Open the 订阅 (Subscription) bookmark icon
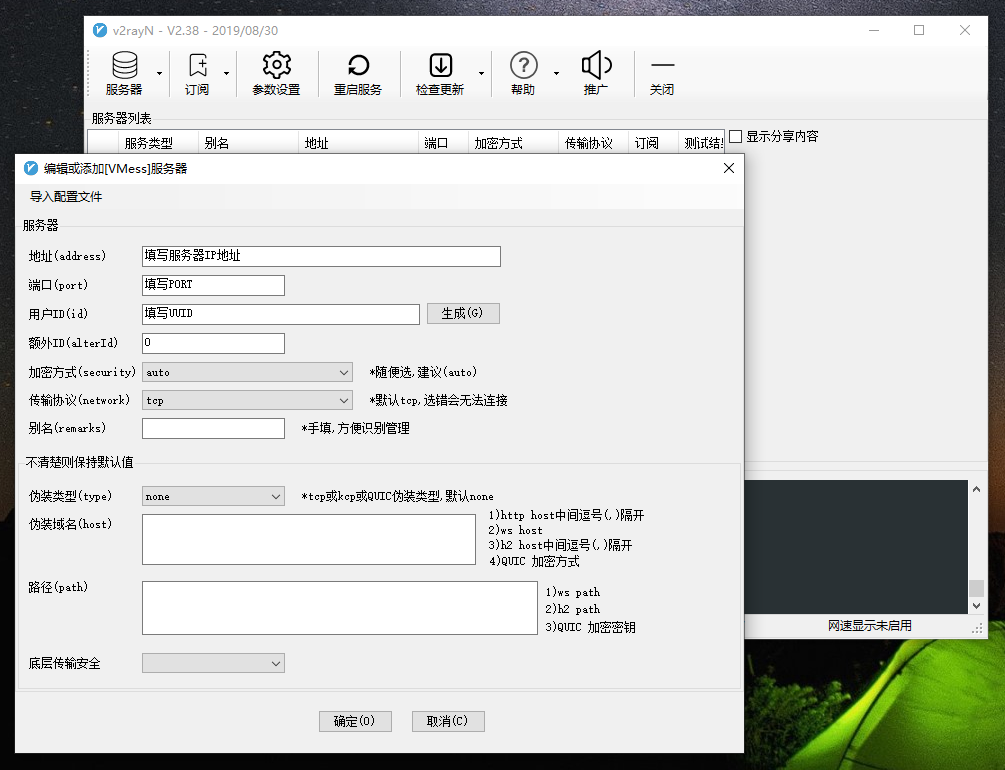Image resolution: width=1005 pixels, height=770 pixels. pos(197,73)
